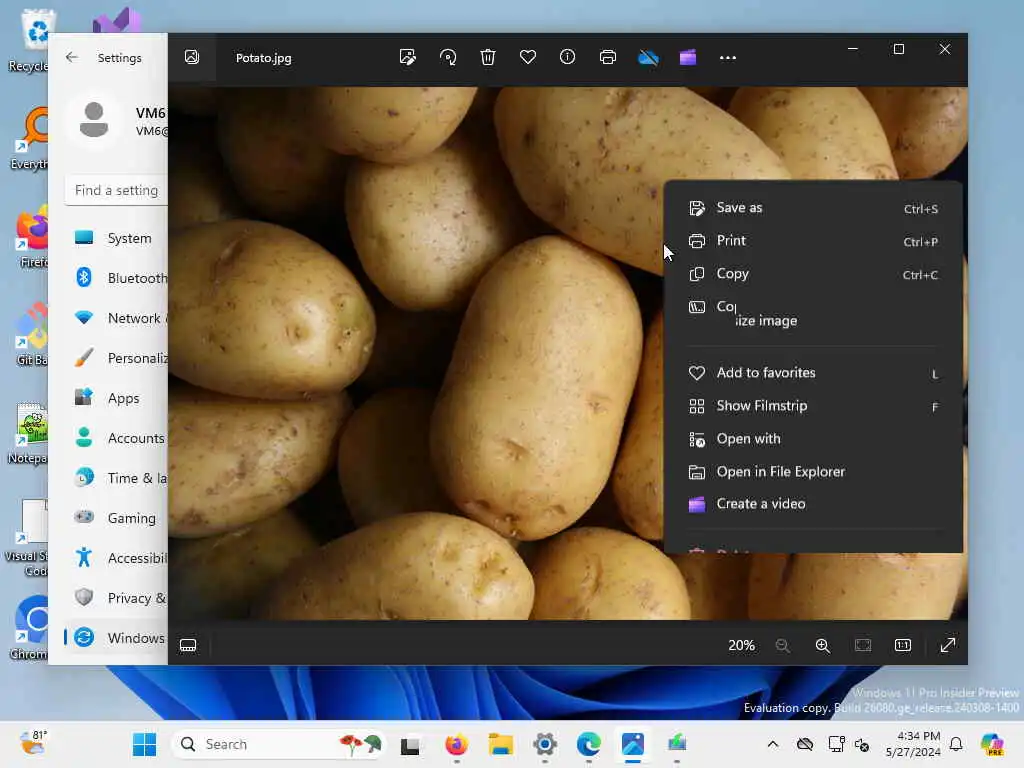Screen dimensions: 1024x768
Task: Click the heart favorite icon in toolbar
Action: coord(528,57)
